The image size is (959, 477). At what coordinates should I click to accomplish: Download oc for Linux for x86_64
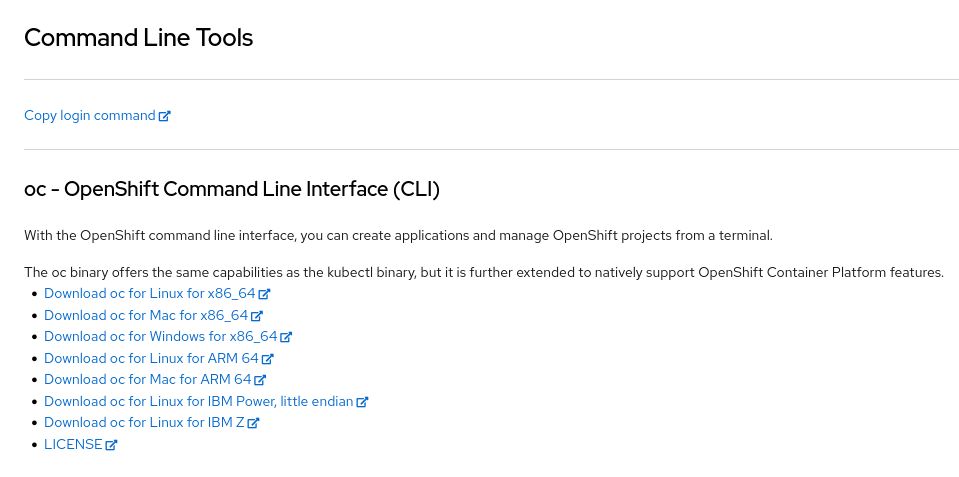tap(150, 295)
